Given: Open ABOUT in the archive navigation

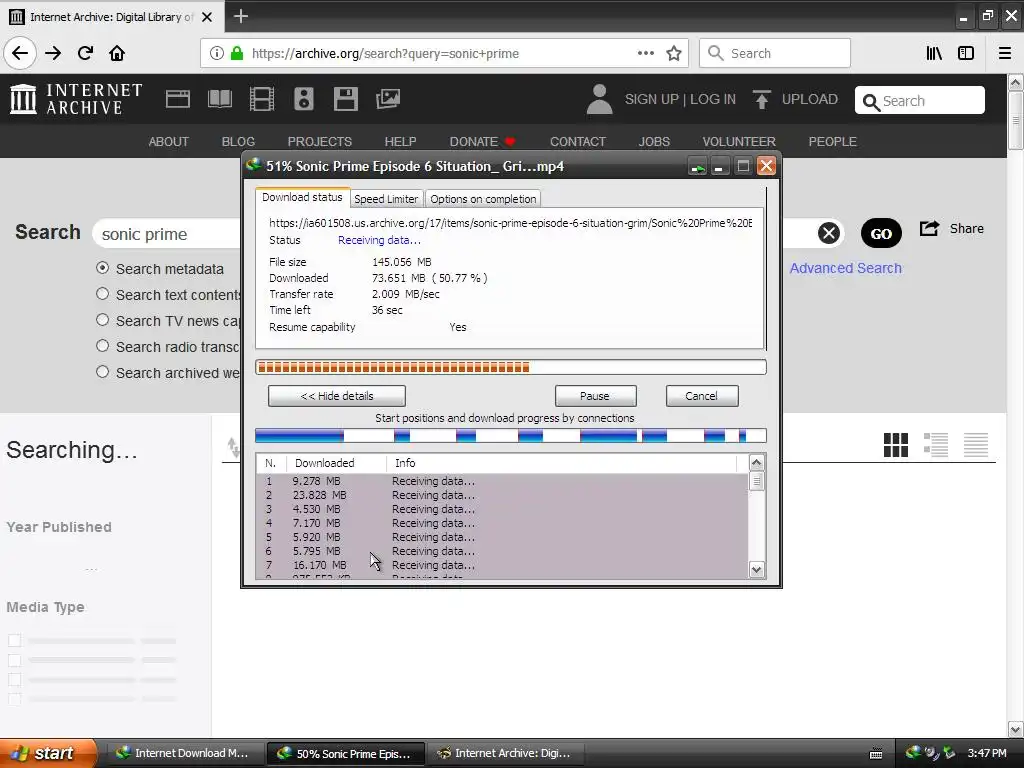Looking at the screenshot, I should click(x=168, y=142).
